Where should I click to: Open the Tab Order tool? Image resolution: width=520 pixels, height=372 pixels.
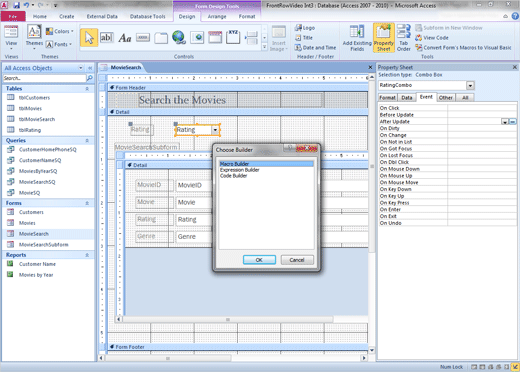(x=404, y=38)
